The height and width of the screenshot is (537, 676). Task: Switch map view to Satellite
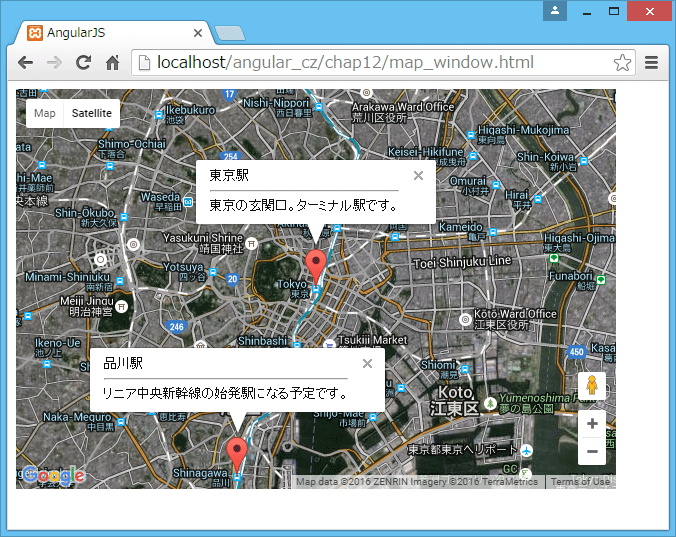91,113
